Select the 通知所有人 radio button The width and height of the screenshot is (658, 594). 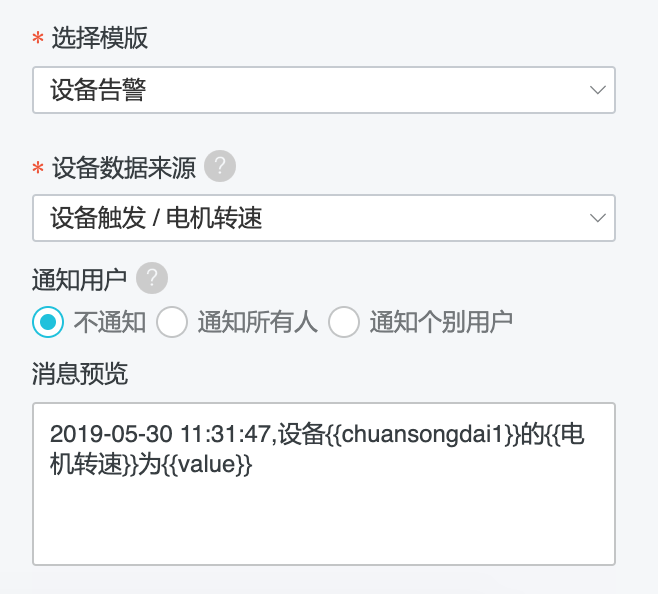172,322
